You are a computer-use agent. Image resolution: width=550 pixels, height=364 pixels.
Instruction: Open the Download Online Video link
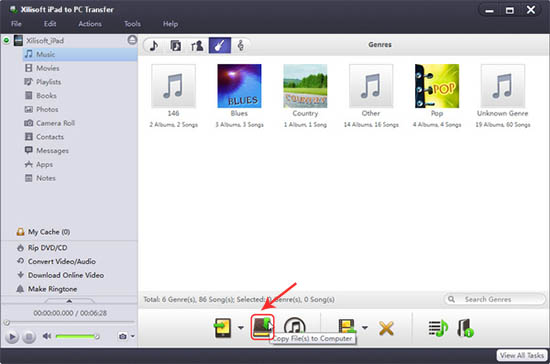click(x=66, y=275)
